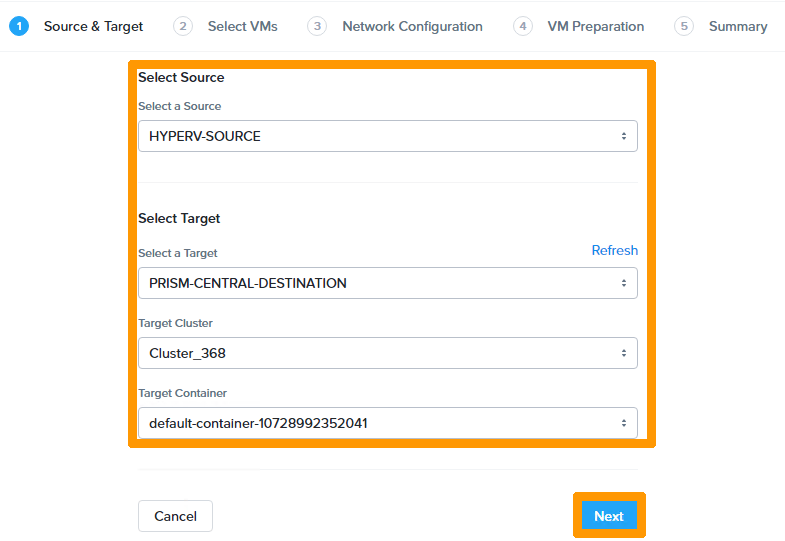Open the PRISM-CENTRAL-DESTINATION target dropdown

[x=387, y=283]
